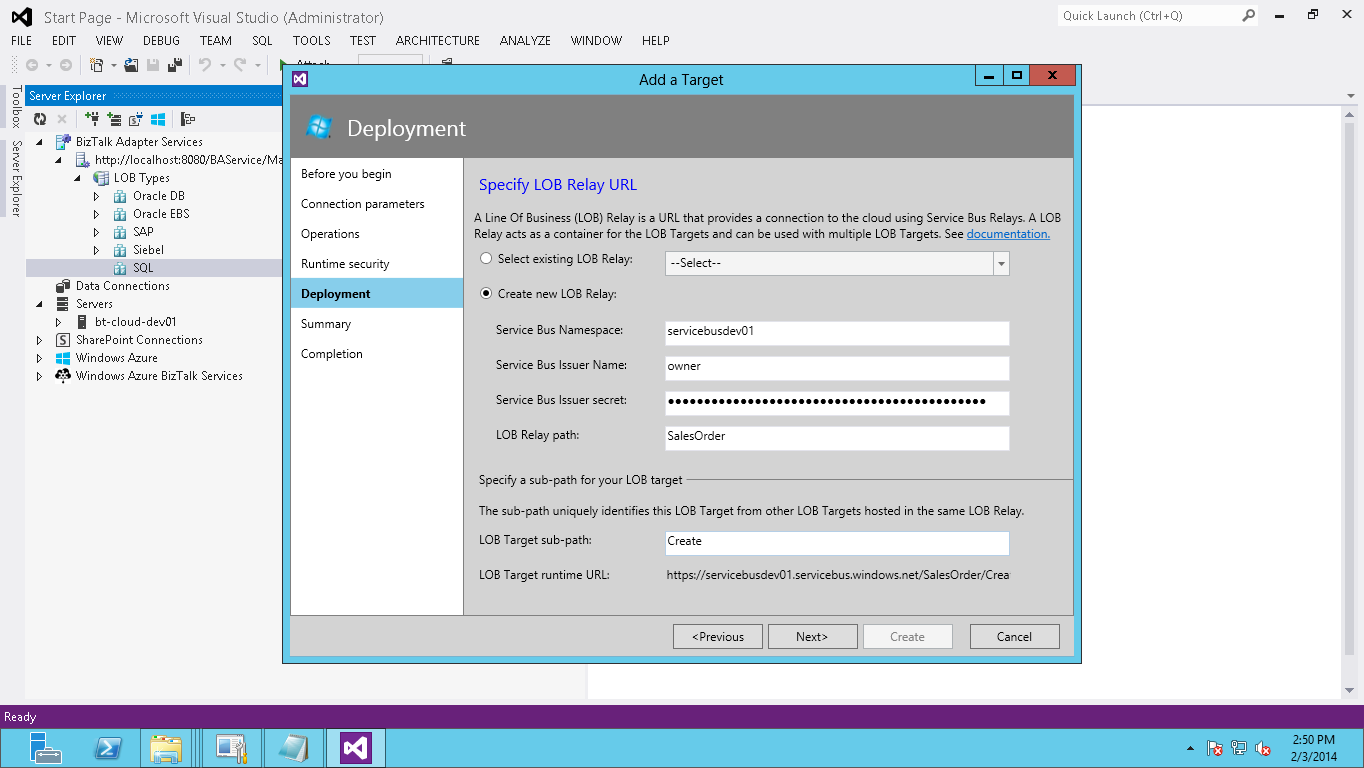The image size is (1364, 768).
Task: Click the Quick Launch search magnifier icon
Action: click(1249, 16)
